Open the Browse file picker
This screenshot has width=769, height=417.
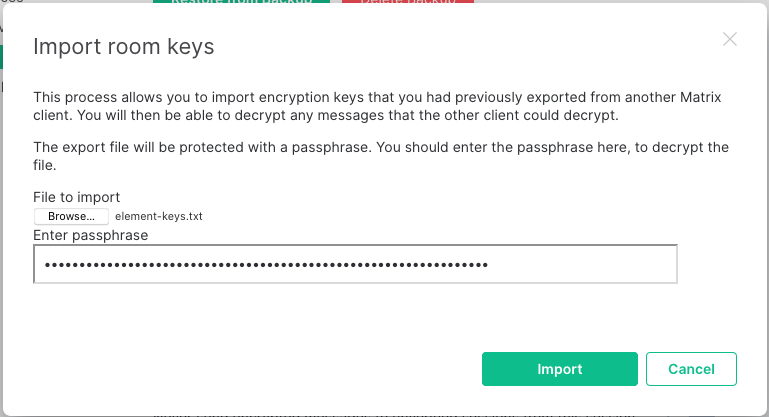(71, 216)
